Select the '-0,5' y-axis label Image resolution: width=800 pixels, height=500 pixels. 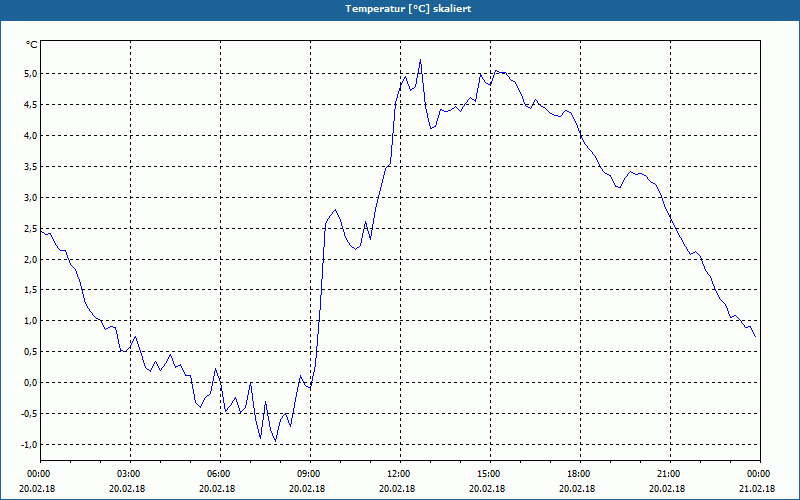point(30,414)
